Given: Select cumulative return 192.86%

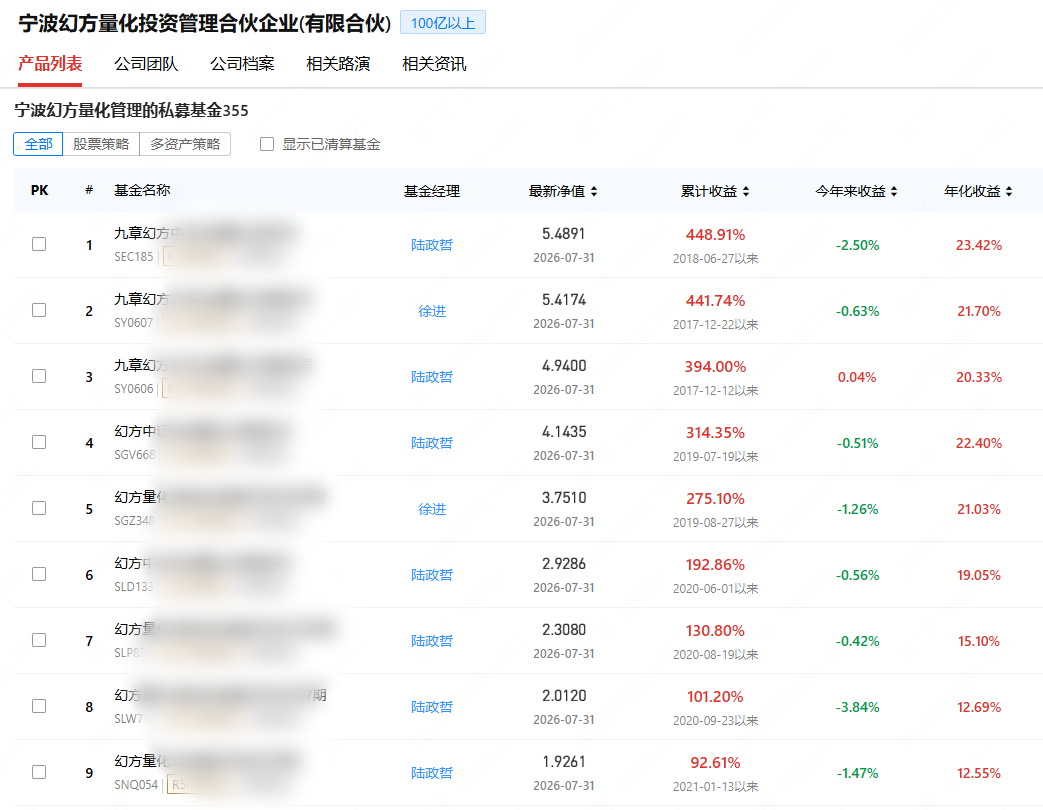Looking at the screenshot, I should 715,565.
